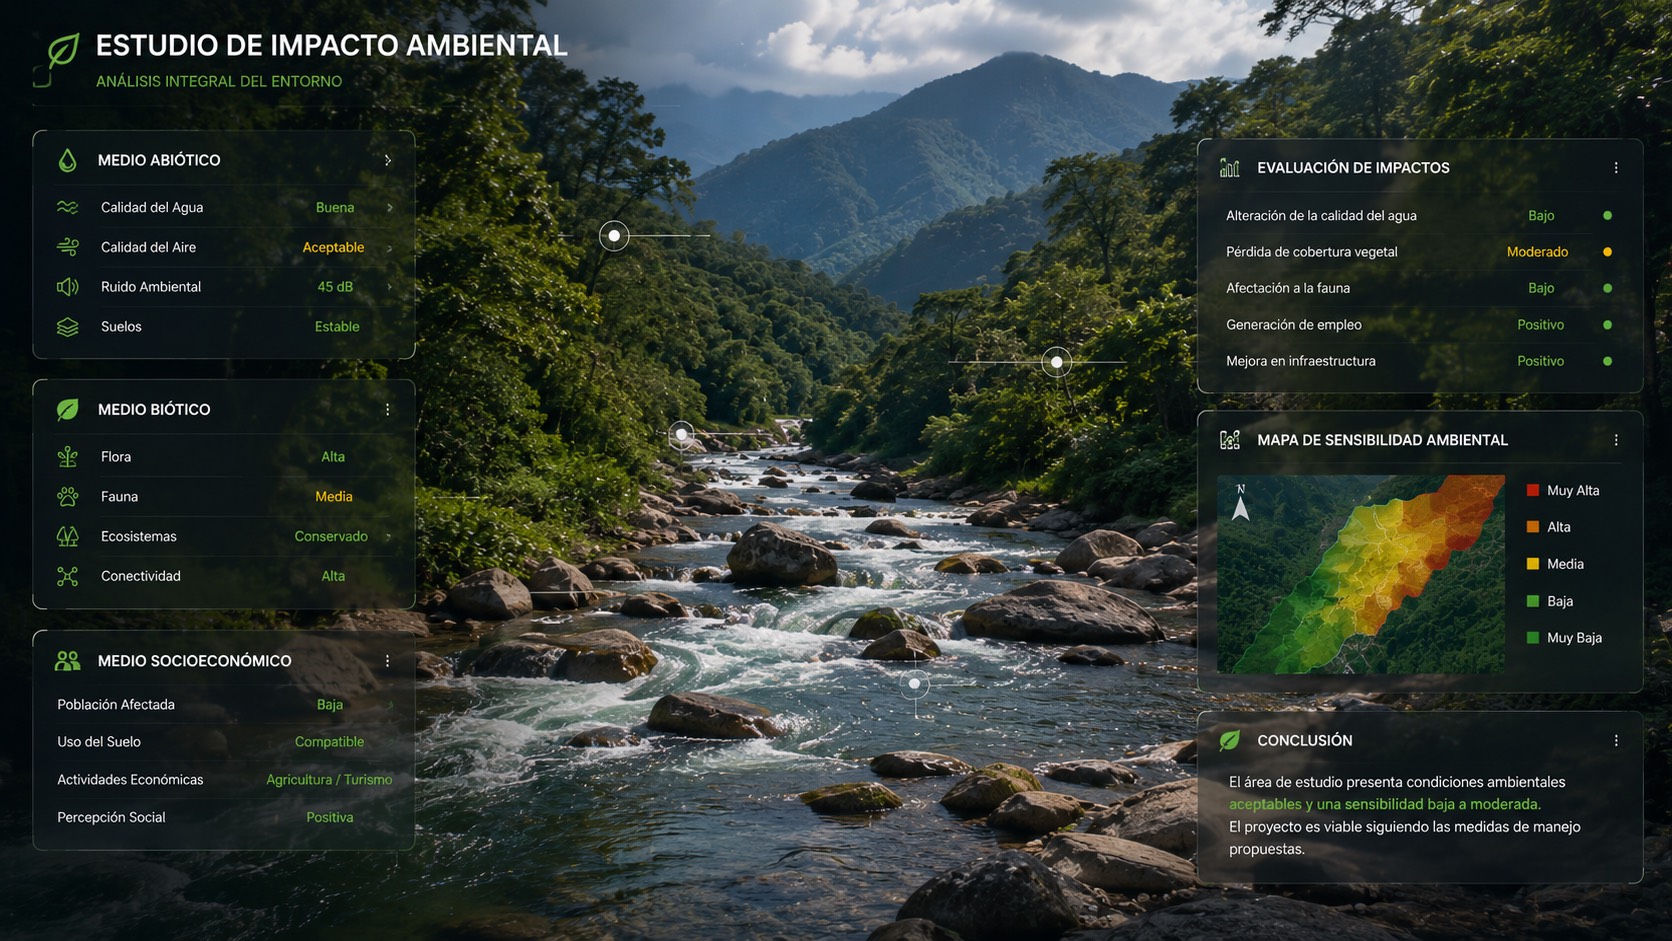1672x941 pixels.
Task: Click the Muy Baja legend swatch
Action: pyautogui.click(x=1532, y=638)
